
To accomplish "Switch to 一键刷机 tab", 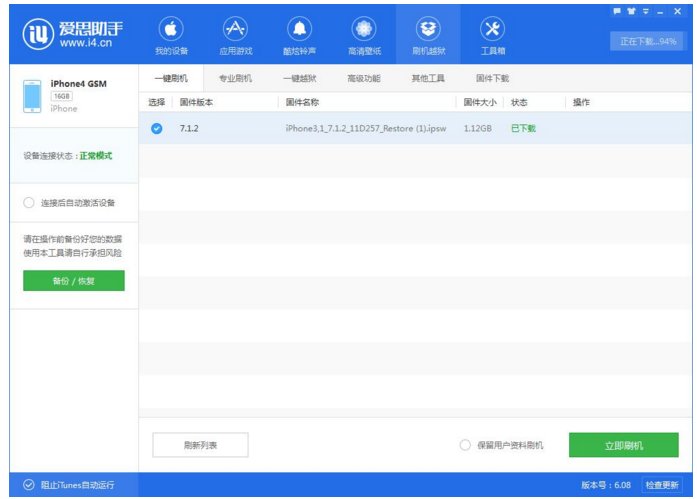I will 171,78.
